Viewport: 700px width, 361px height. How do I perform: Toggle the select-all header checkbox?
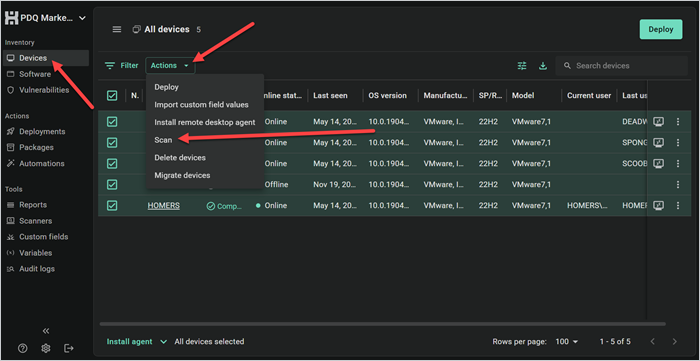click(112, 95)
